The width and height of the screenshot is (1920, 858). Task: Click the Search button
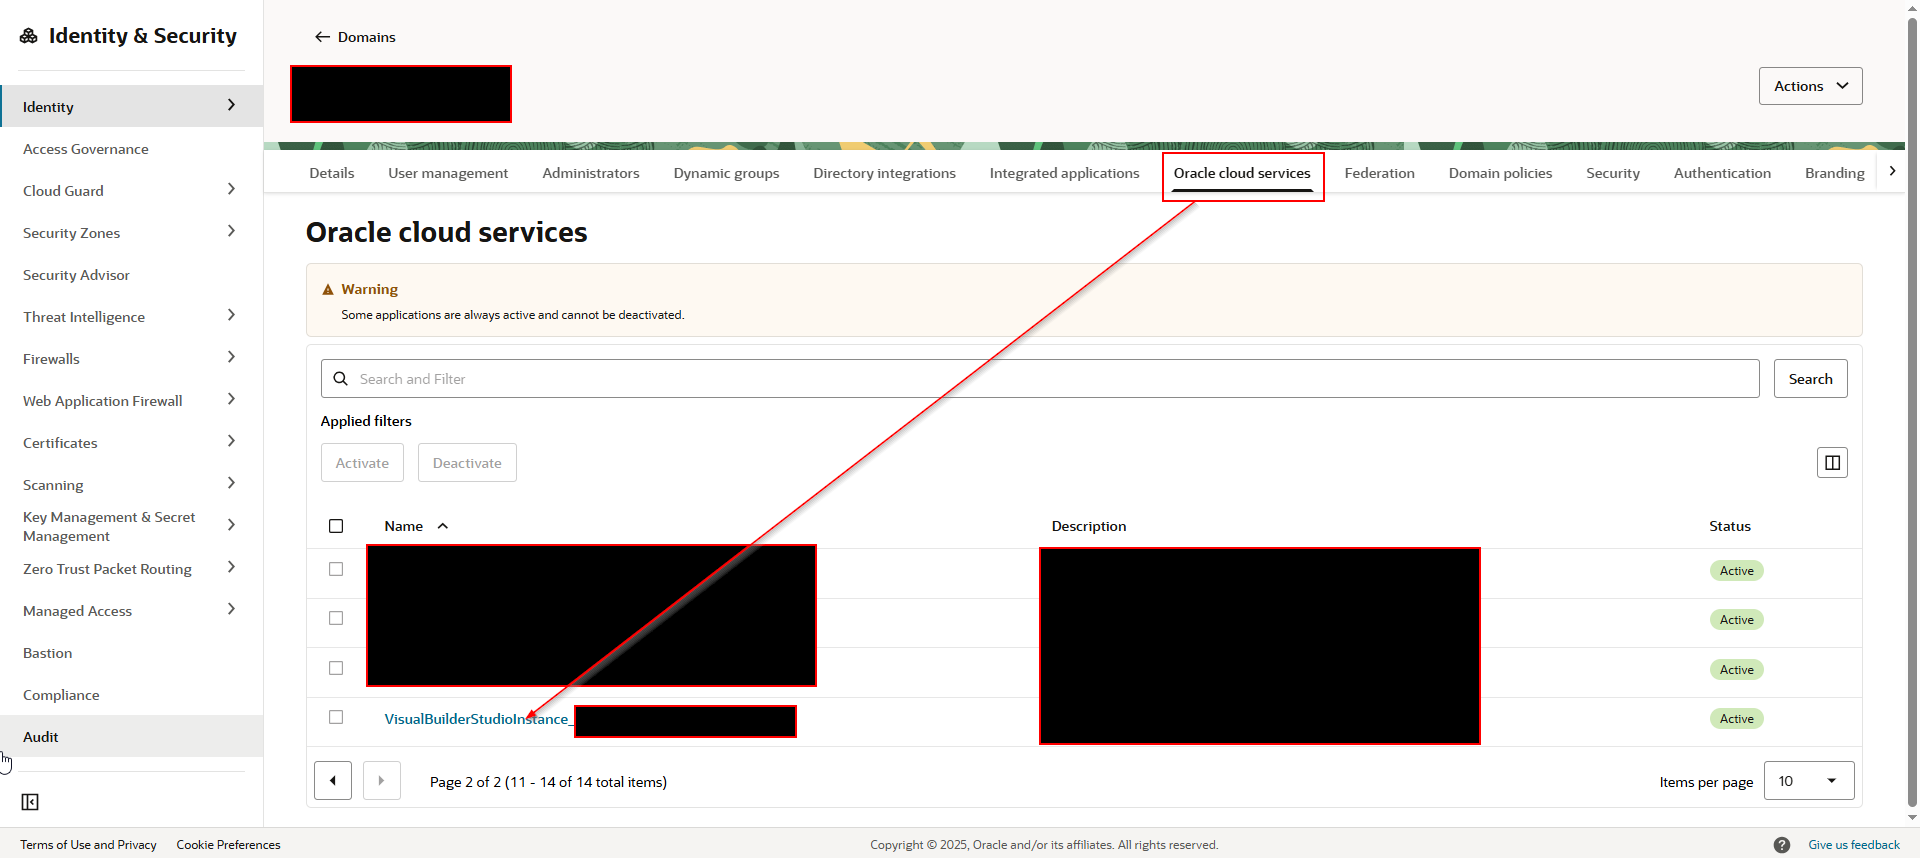pos(1810,379)
